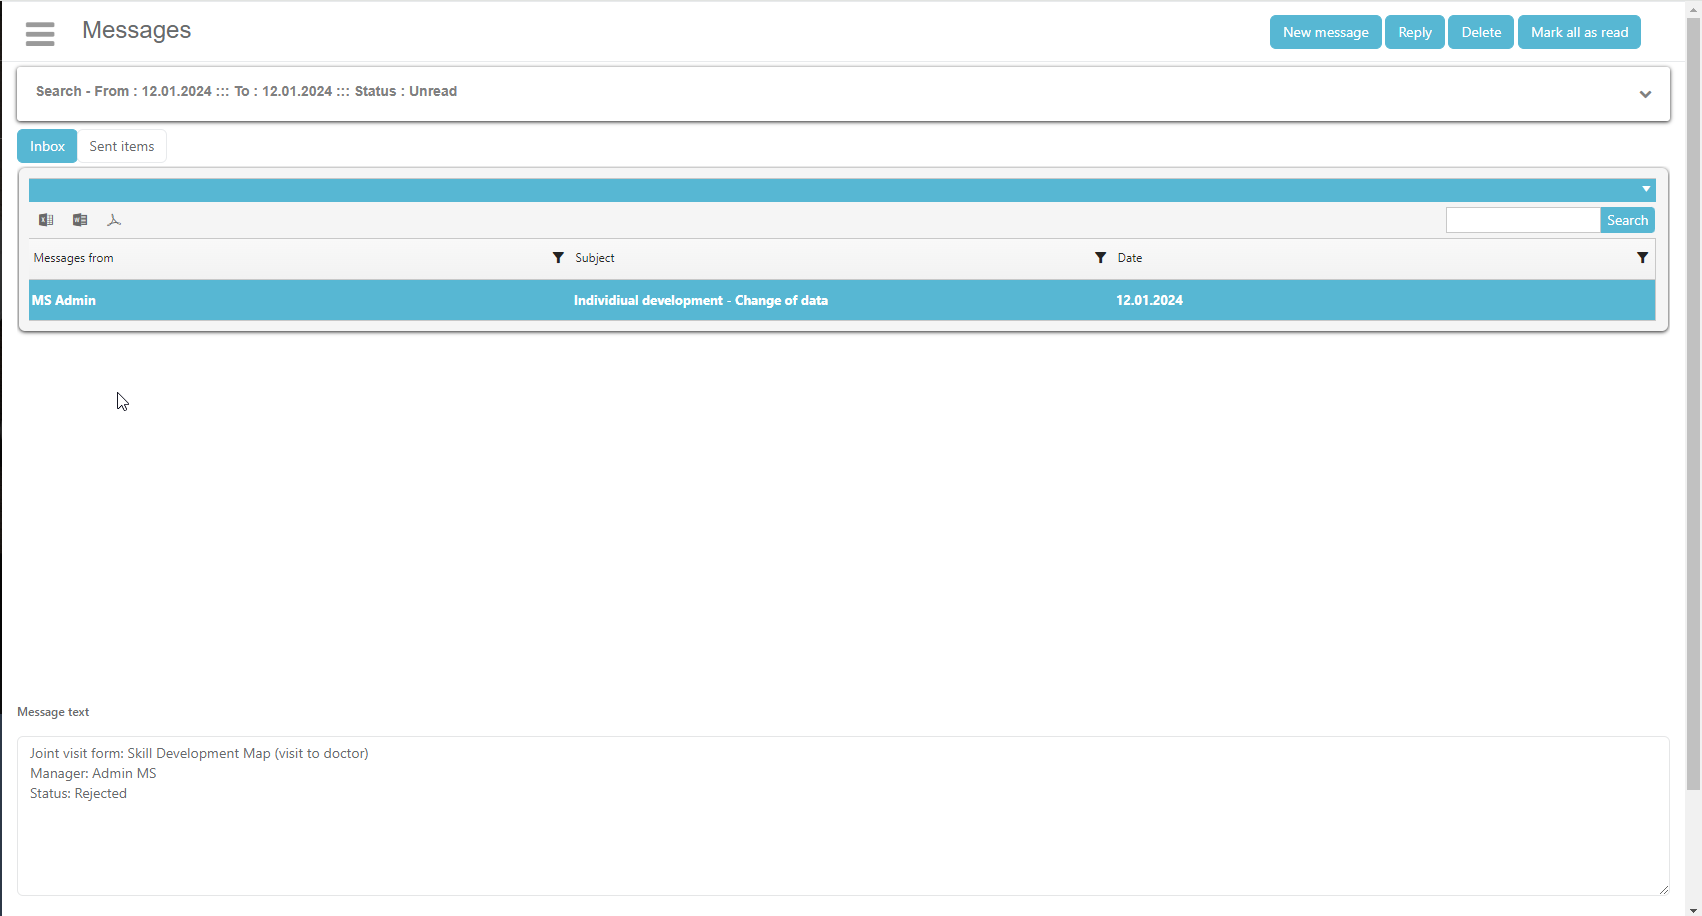Open filter for Subject column
1702x916 pixels.
pyautogui.click(x=1100, y=258)
